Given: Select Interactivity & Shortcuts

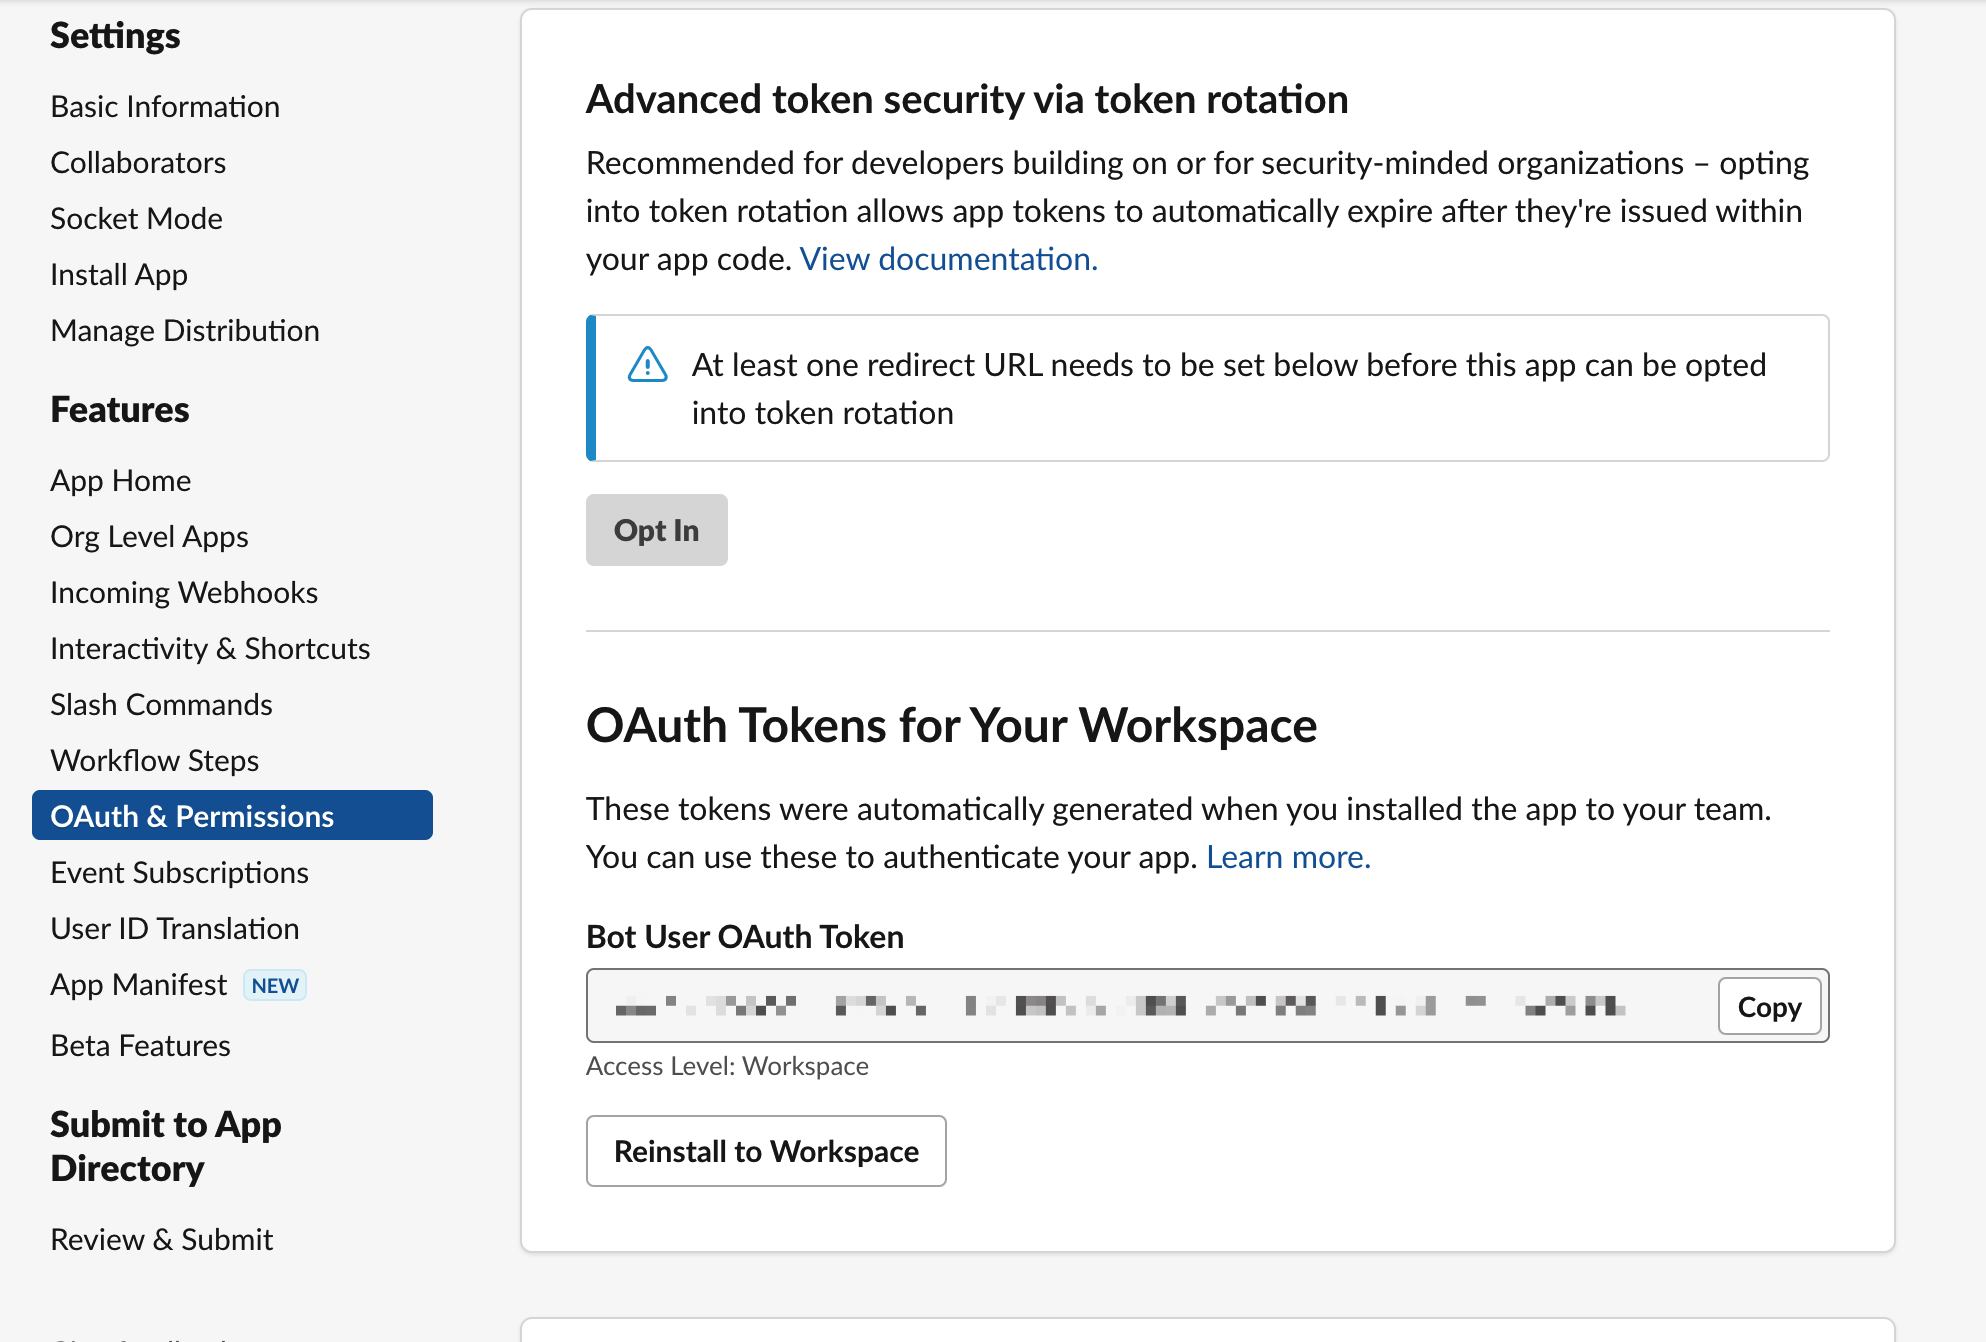Looking at the screenshot, I should (x=210, y=649).
